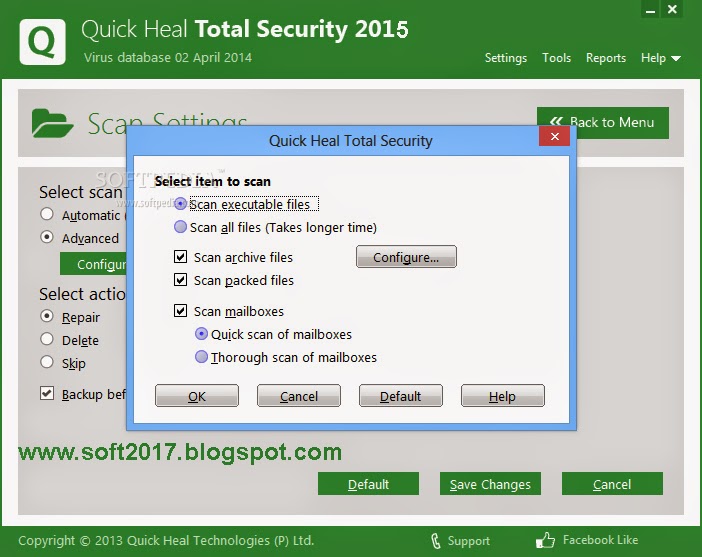Select Skip action radio button
This screenshot has width=702, height=557.
47,362
